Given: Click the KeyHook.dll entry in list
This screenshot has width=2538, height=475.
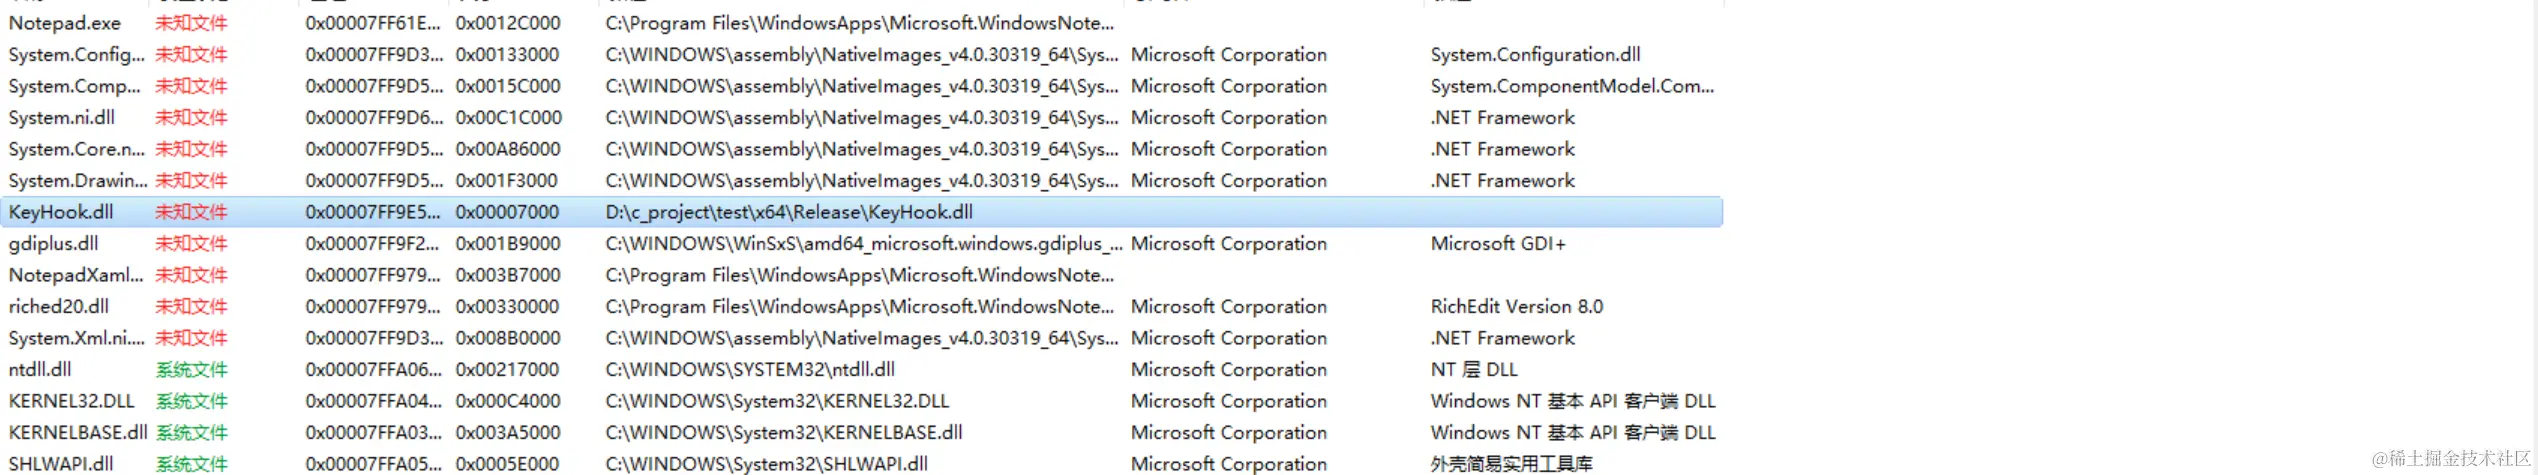Looking at the screenshot, I should (x=61, y=212).
